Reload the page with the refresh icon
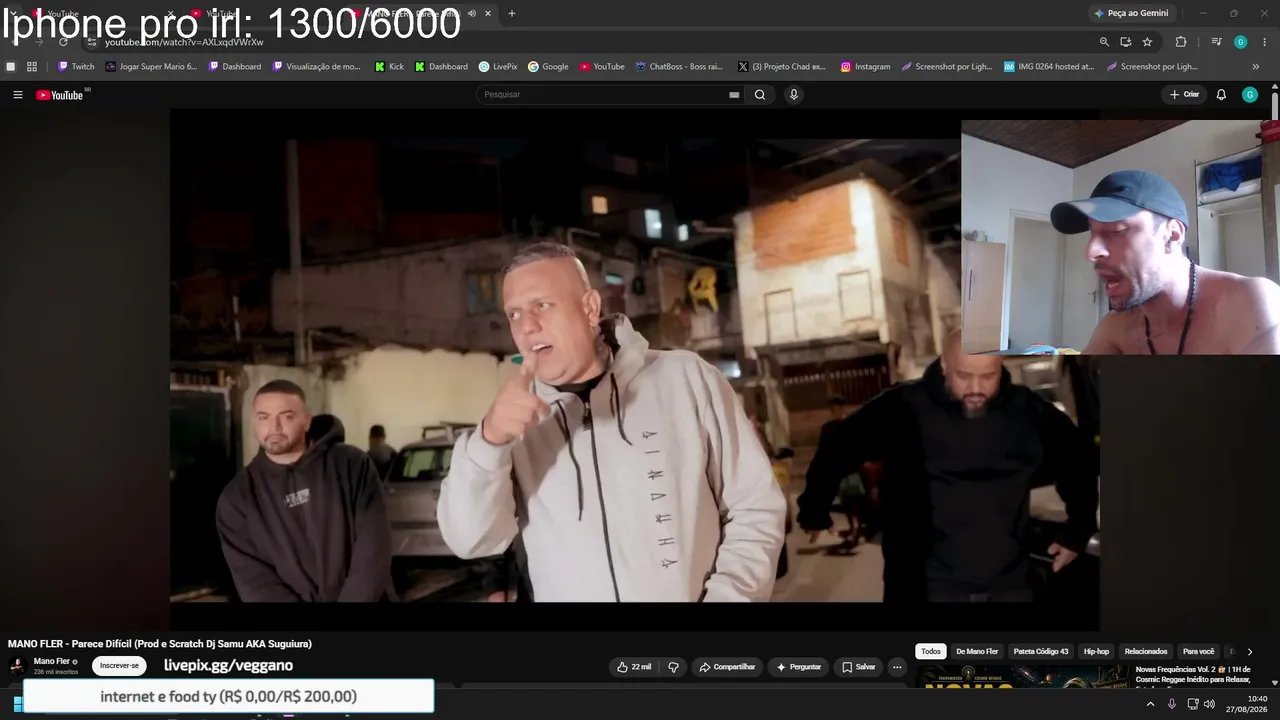This screenshot has width=1280, height=720. pyautogui.click(x=63, y=42)
